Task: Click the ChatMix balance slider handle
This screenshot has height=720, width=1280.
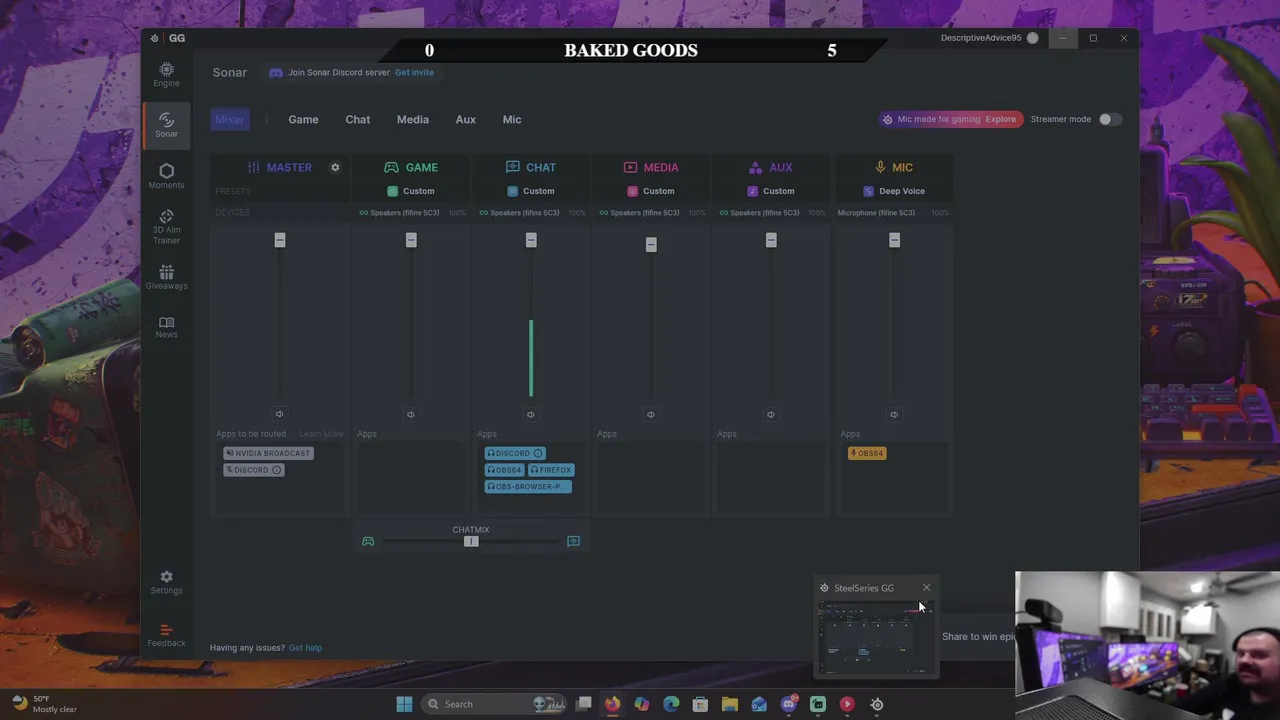Action: click(x=471, y=541)
